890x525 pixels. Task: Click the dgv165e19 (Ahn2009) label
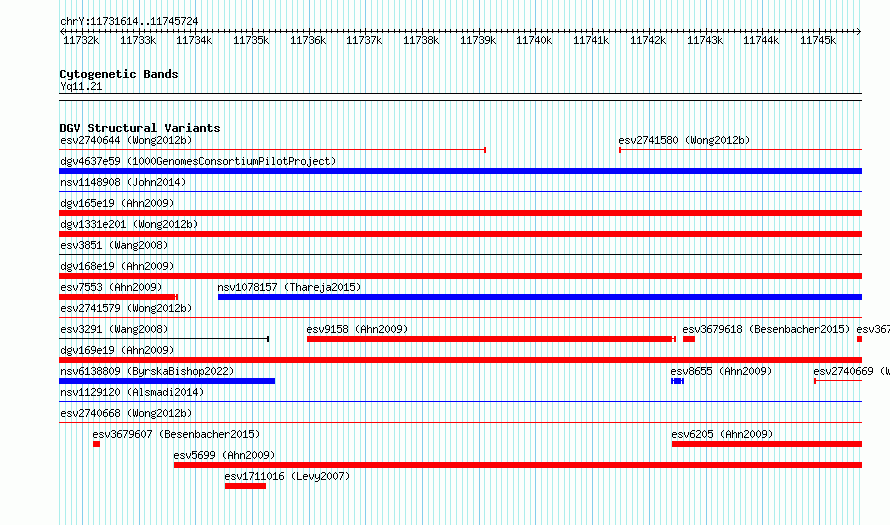(117, 203)
